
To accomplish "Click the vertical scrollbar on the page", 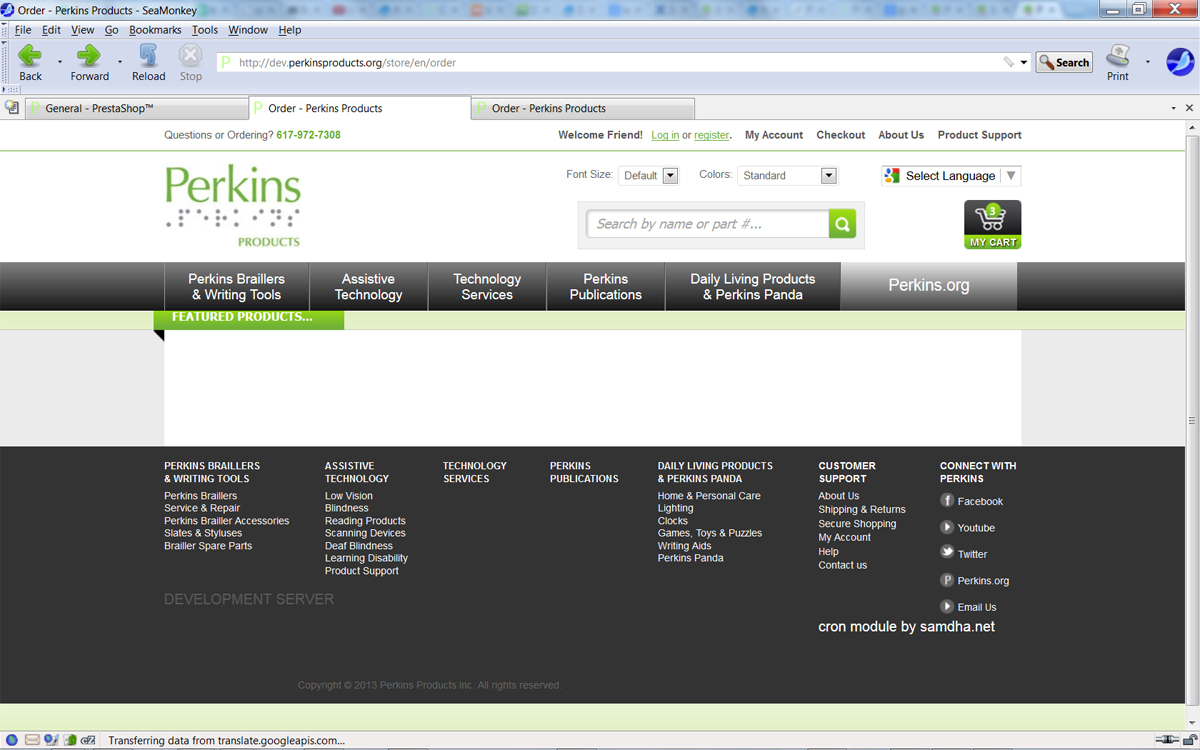I will pos(1191,421).
